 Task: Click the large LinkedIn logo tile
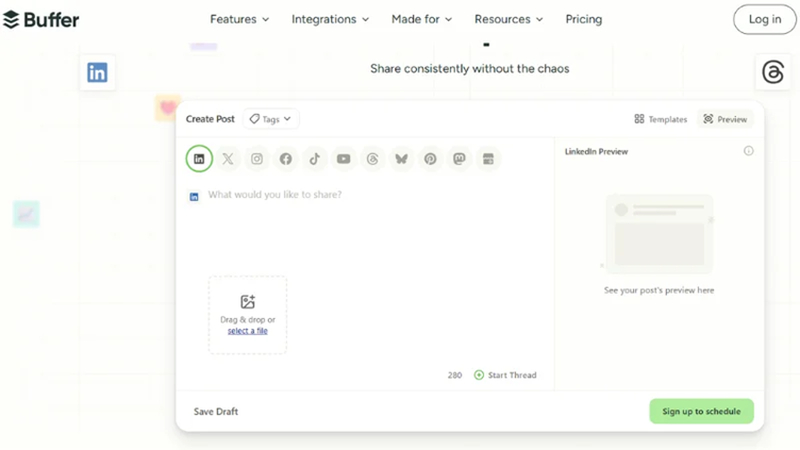tap(97, 72)
